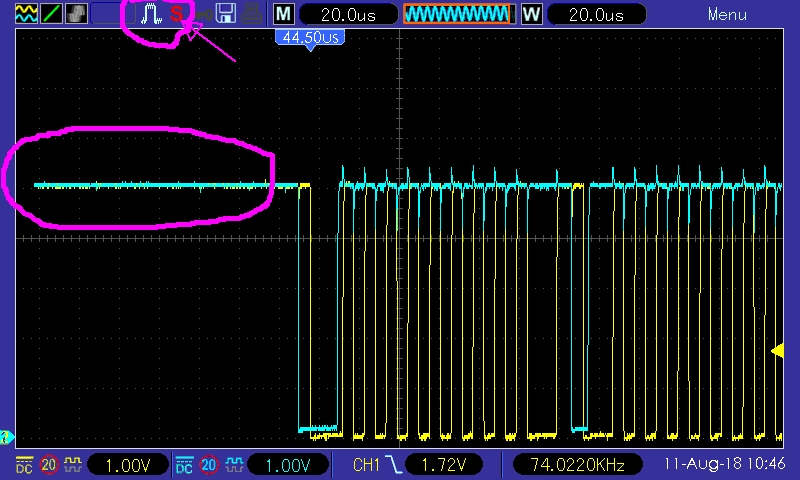This screenshot has width=800, height=480.
Task: Click the yellow CH1 DC coupling icon
Action: coord(24,465)
